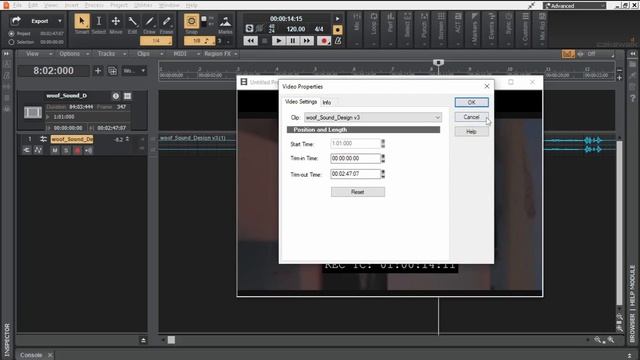This screenshot has height=360, width=640.
Task: Rewind the transport to start
Action: 250,41
